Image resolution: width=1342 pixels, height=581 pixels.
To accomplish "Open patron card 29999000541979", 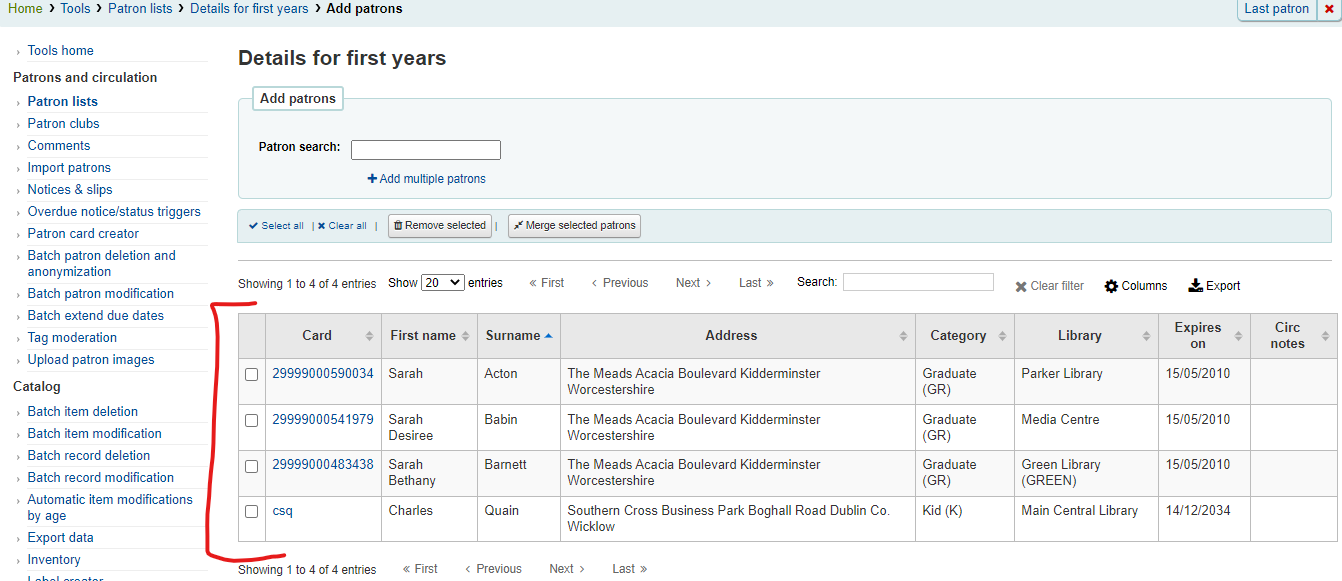I will coord(323,420).
